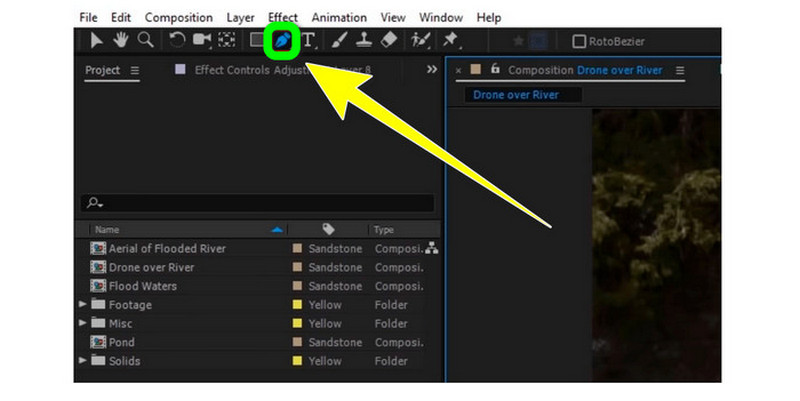The image size is (800, 401).
Task: Click Yellow label swatch for Solids folder
Action: click(297, 361)
